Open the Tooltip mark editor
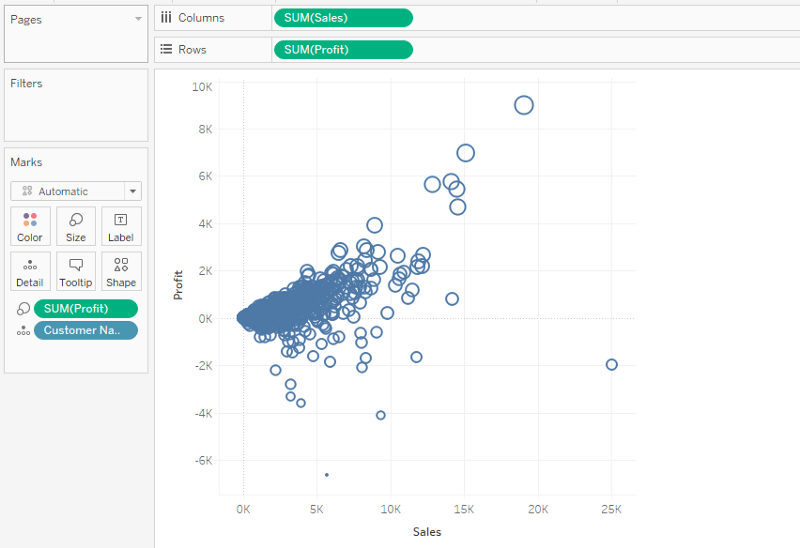This screenshot has width=800, height=548. (x=76, y=271)
